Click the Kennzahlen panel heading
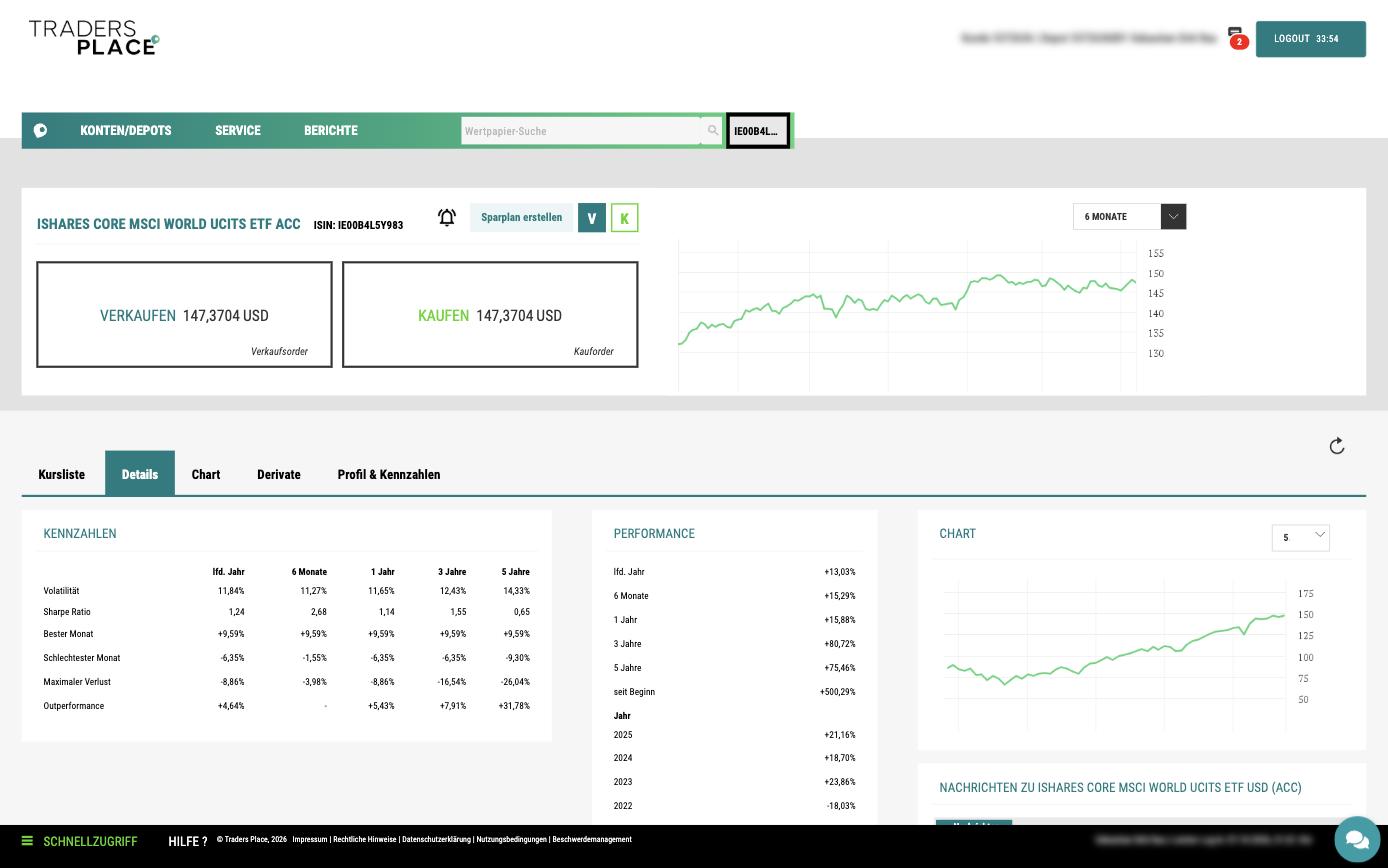The height and width of the screenshot is (868, 1388). [x=80, y=534]
